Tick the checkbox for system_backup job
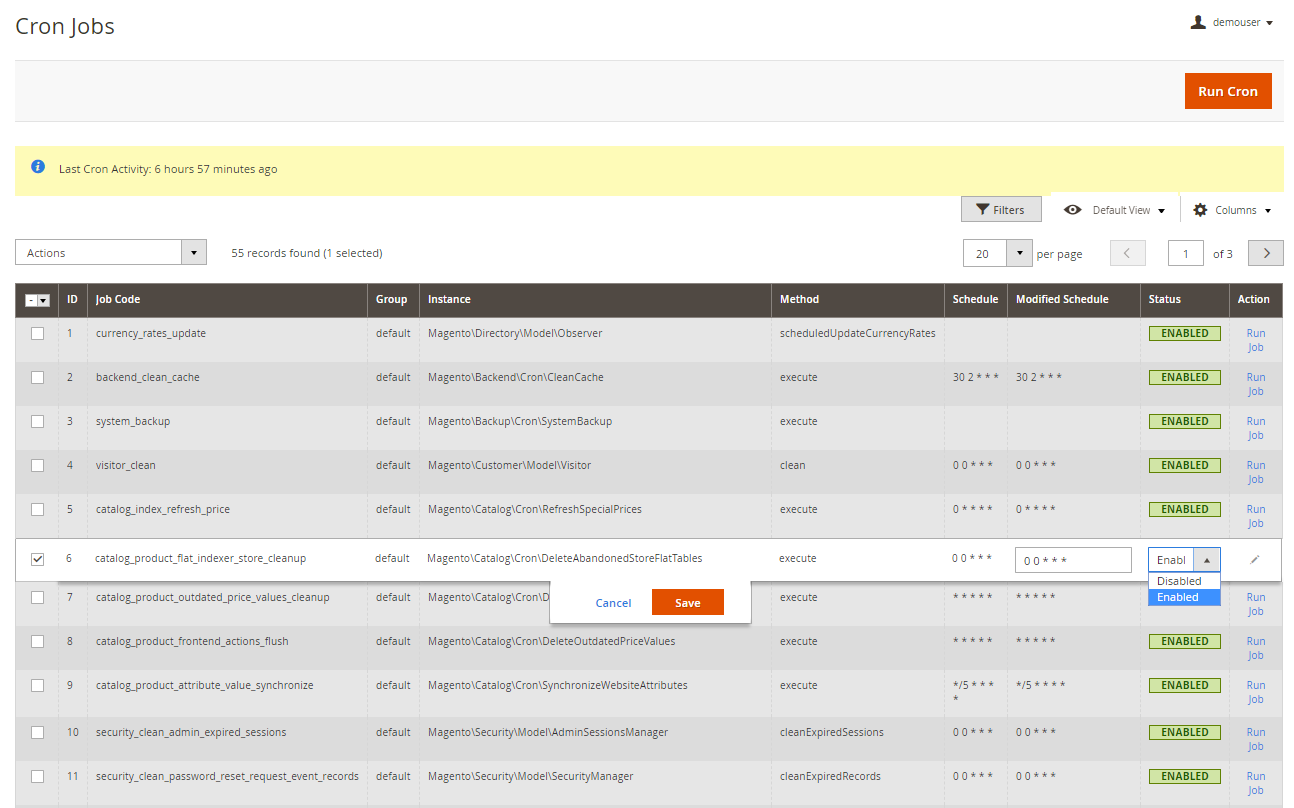 pos(37,422)
